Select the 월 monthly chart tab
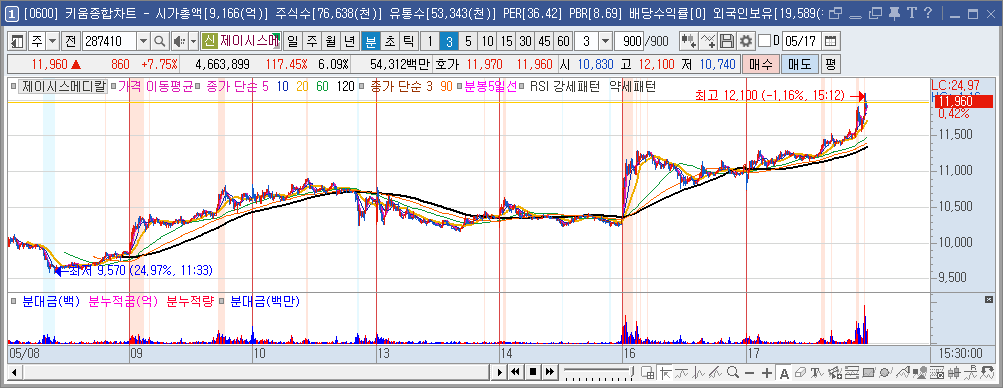Viewport: 1003px width, 388px height. coord(330,42)
